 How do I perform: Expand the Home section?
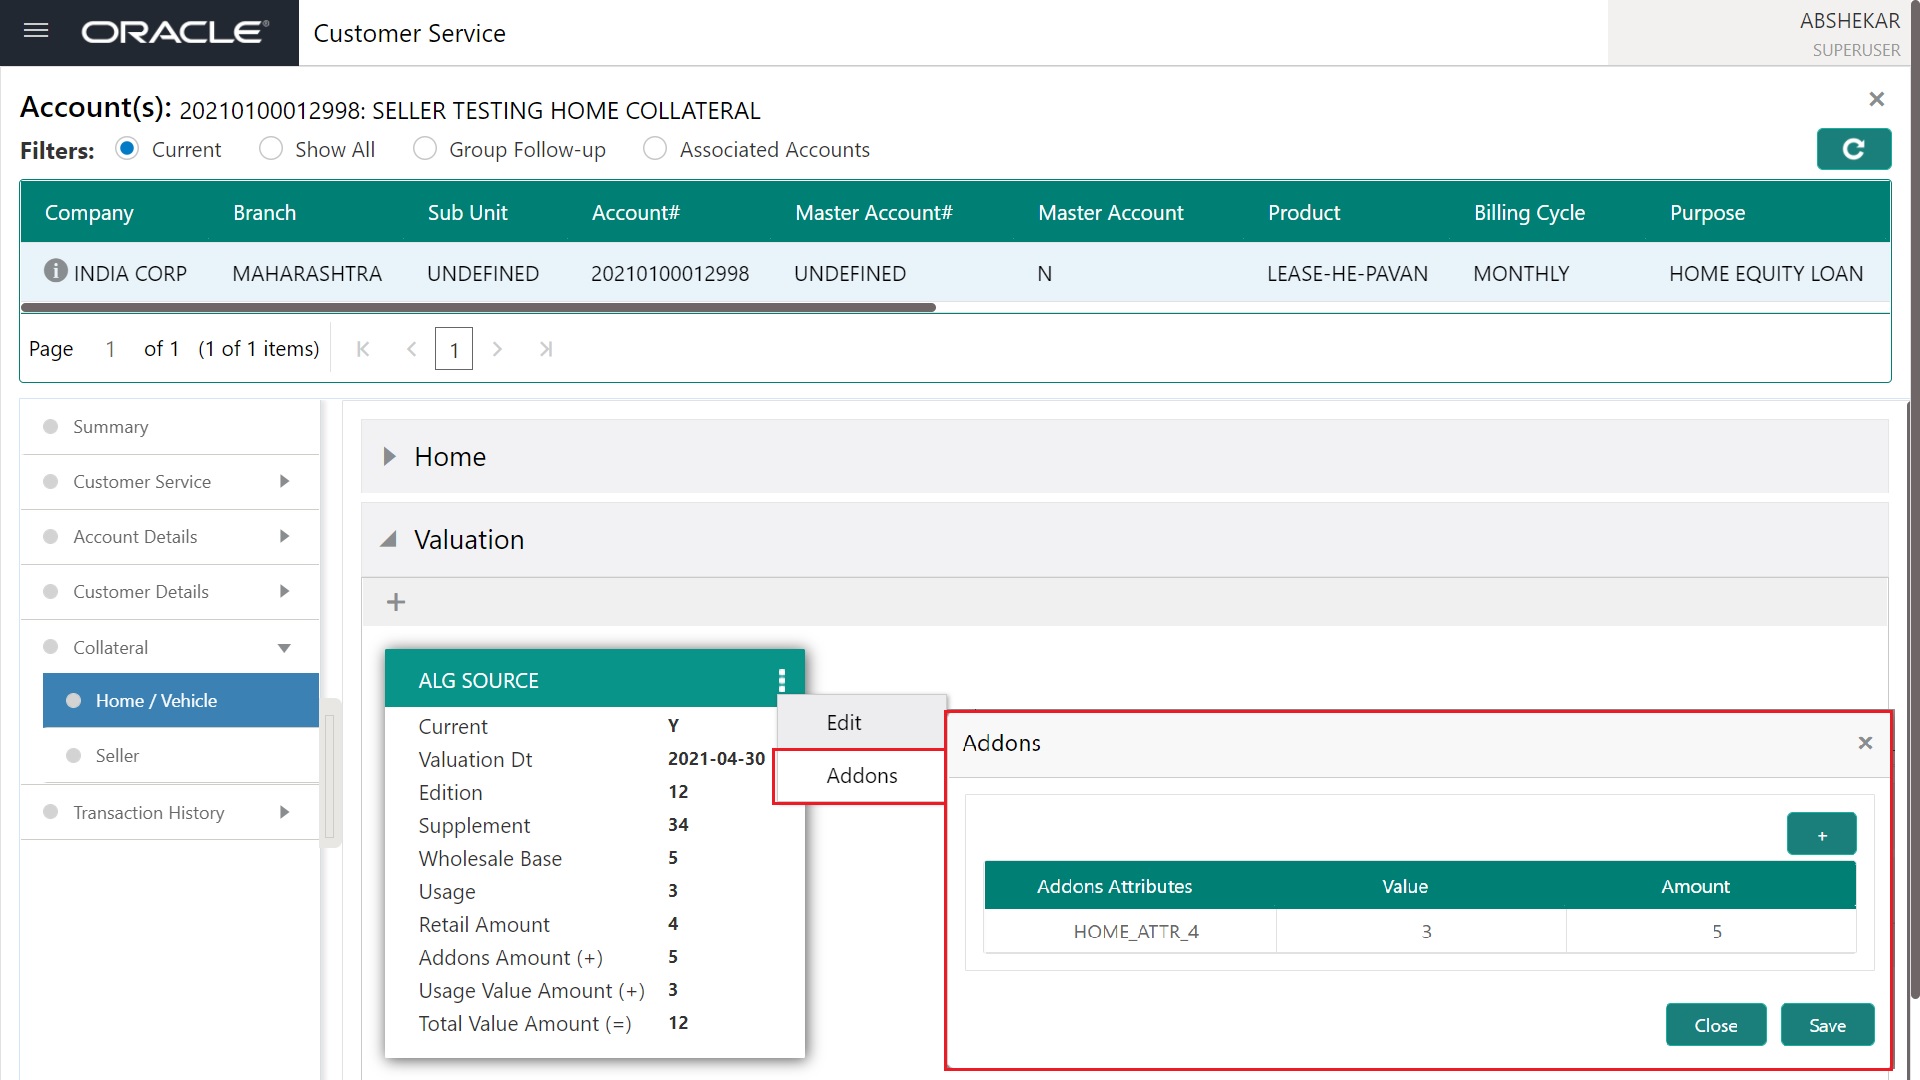[x=390, y=457]
